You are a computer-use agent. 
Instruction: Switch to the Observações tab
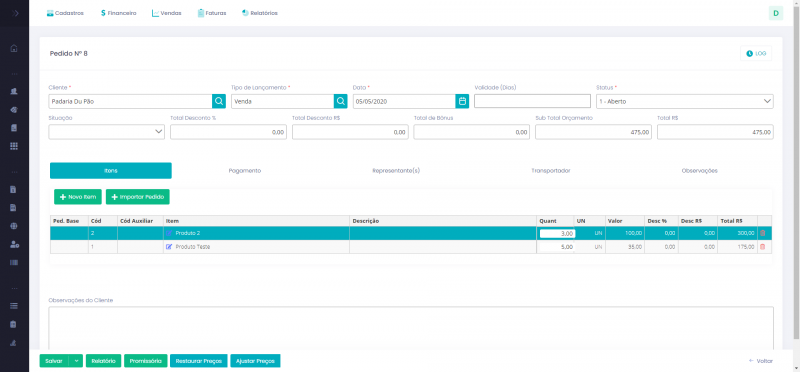click(x=699, y=170)
